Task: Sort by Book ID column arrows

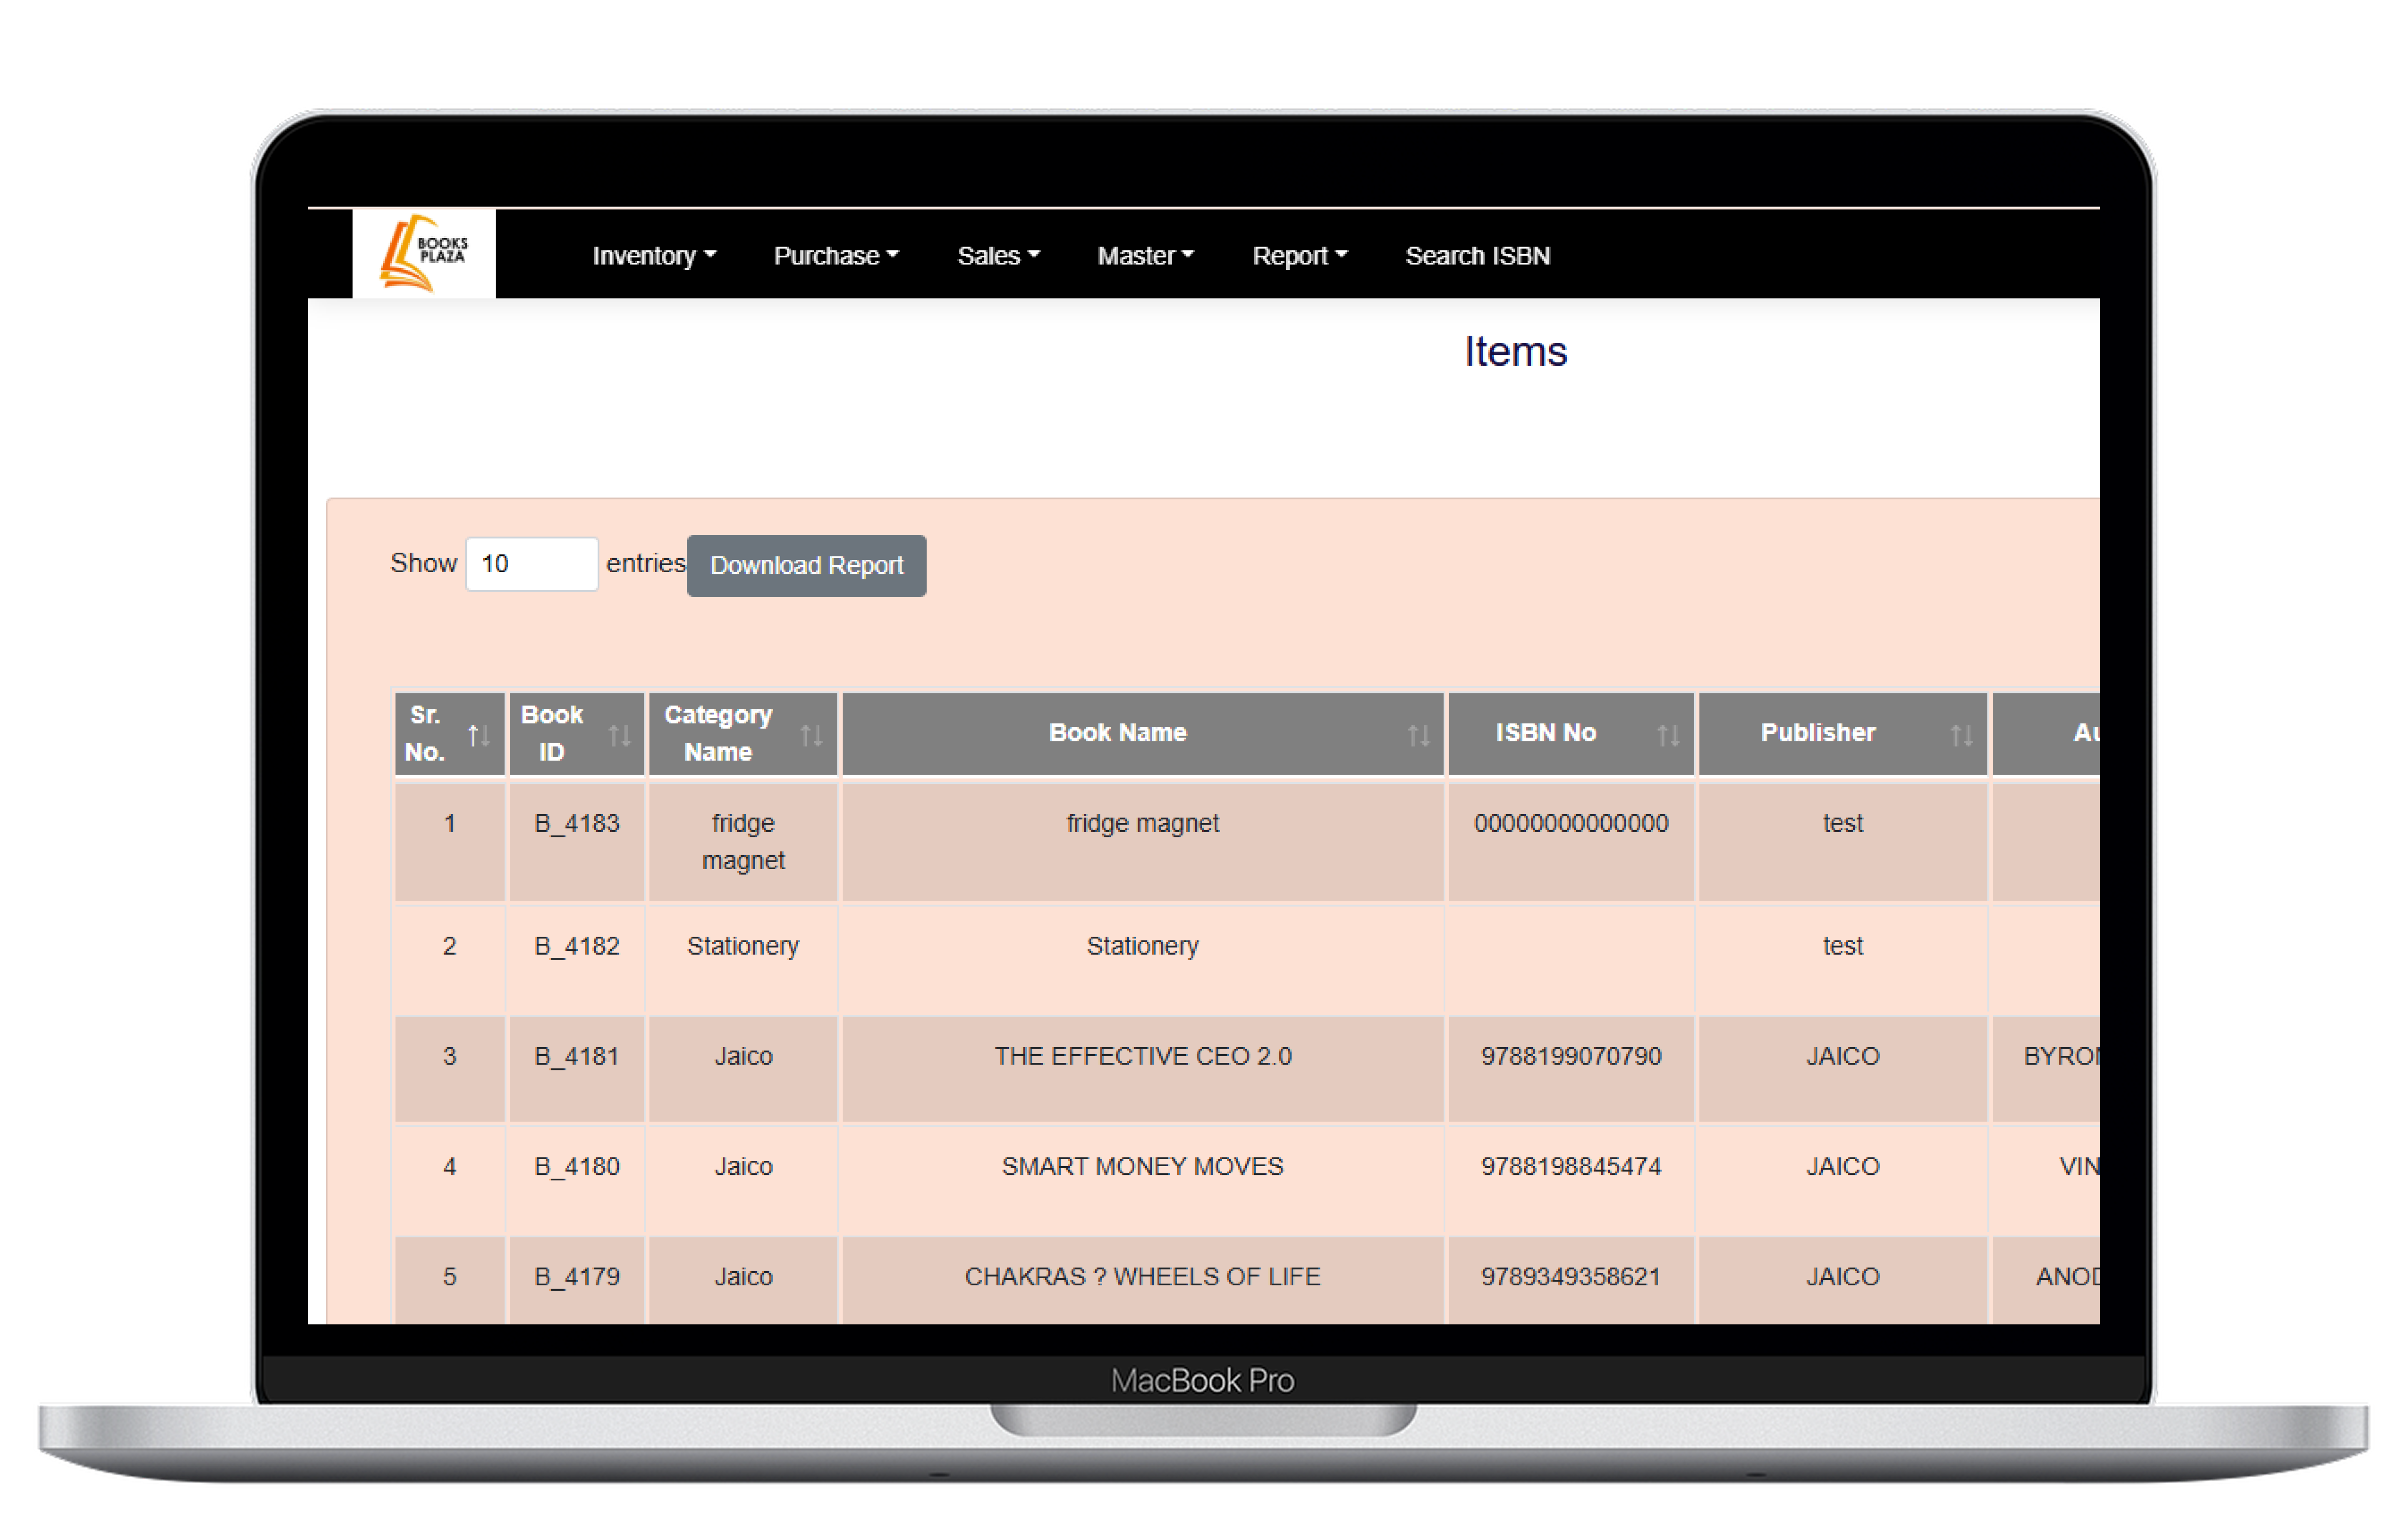Action: click(620, 736)
